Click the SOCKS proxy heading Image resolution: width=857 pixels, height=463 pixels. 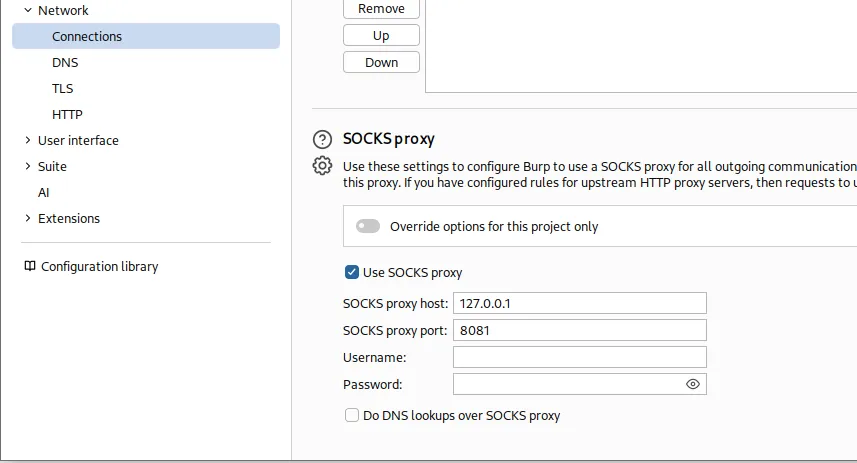point(389,139)
